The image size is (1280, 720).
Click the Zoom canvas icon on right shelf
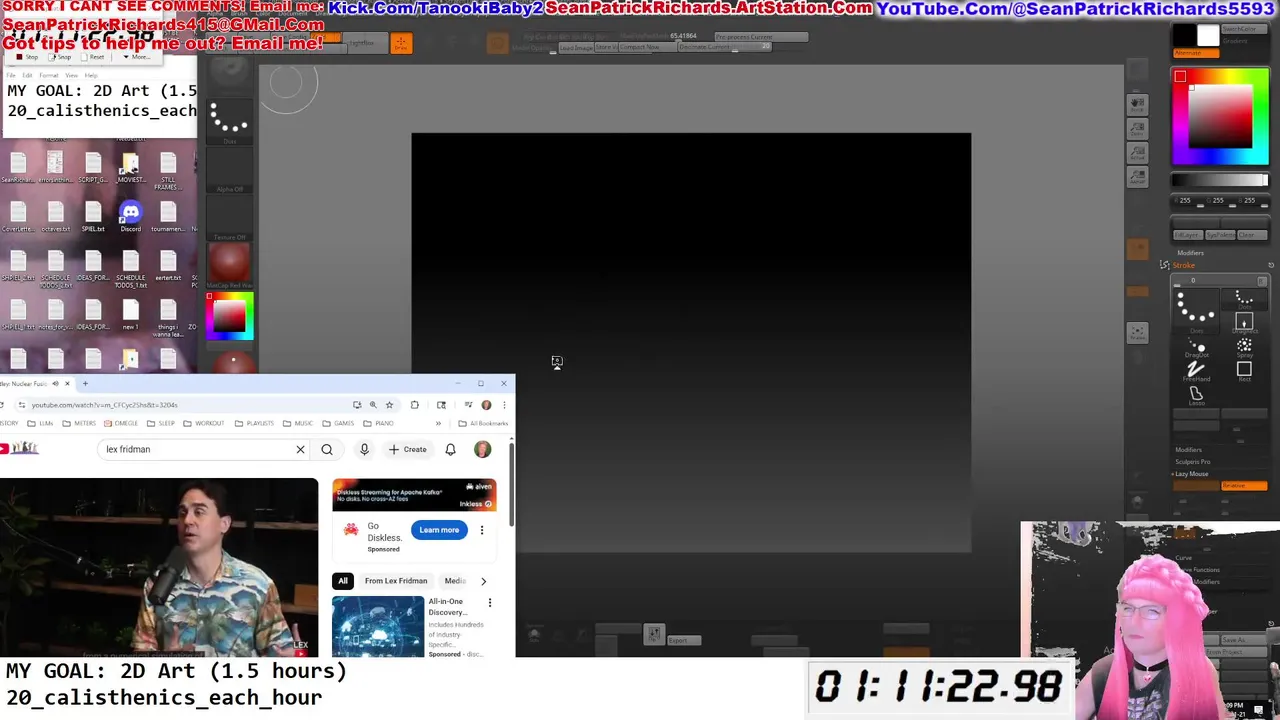click(1137, 129)
